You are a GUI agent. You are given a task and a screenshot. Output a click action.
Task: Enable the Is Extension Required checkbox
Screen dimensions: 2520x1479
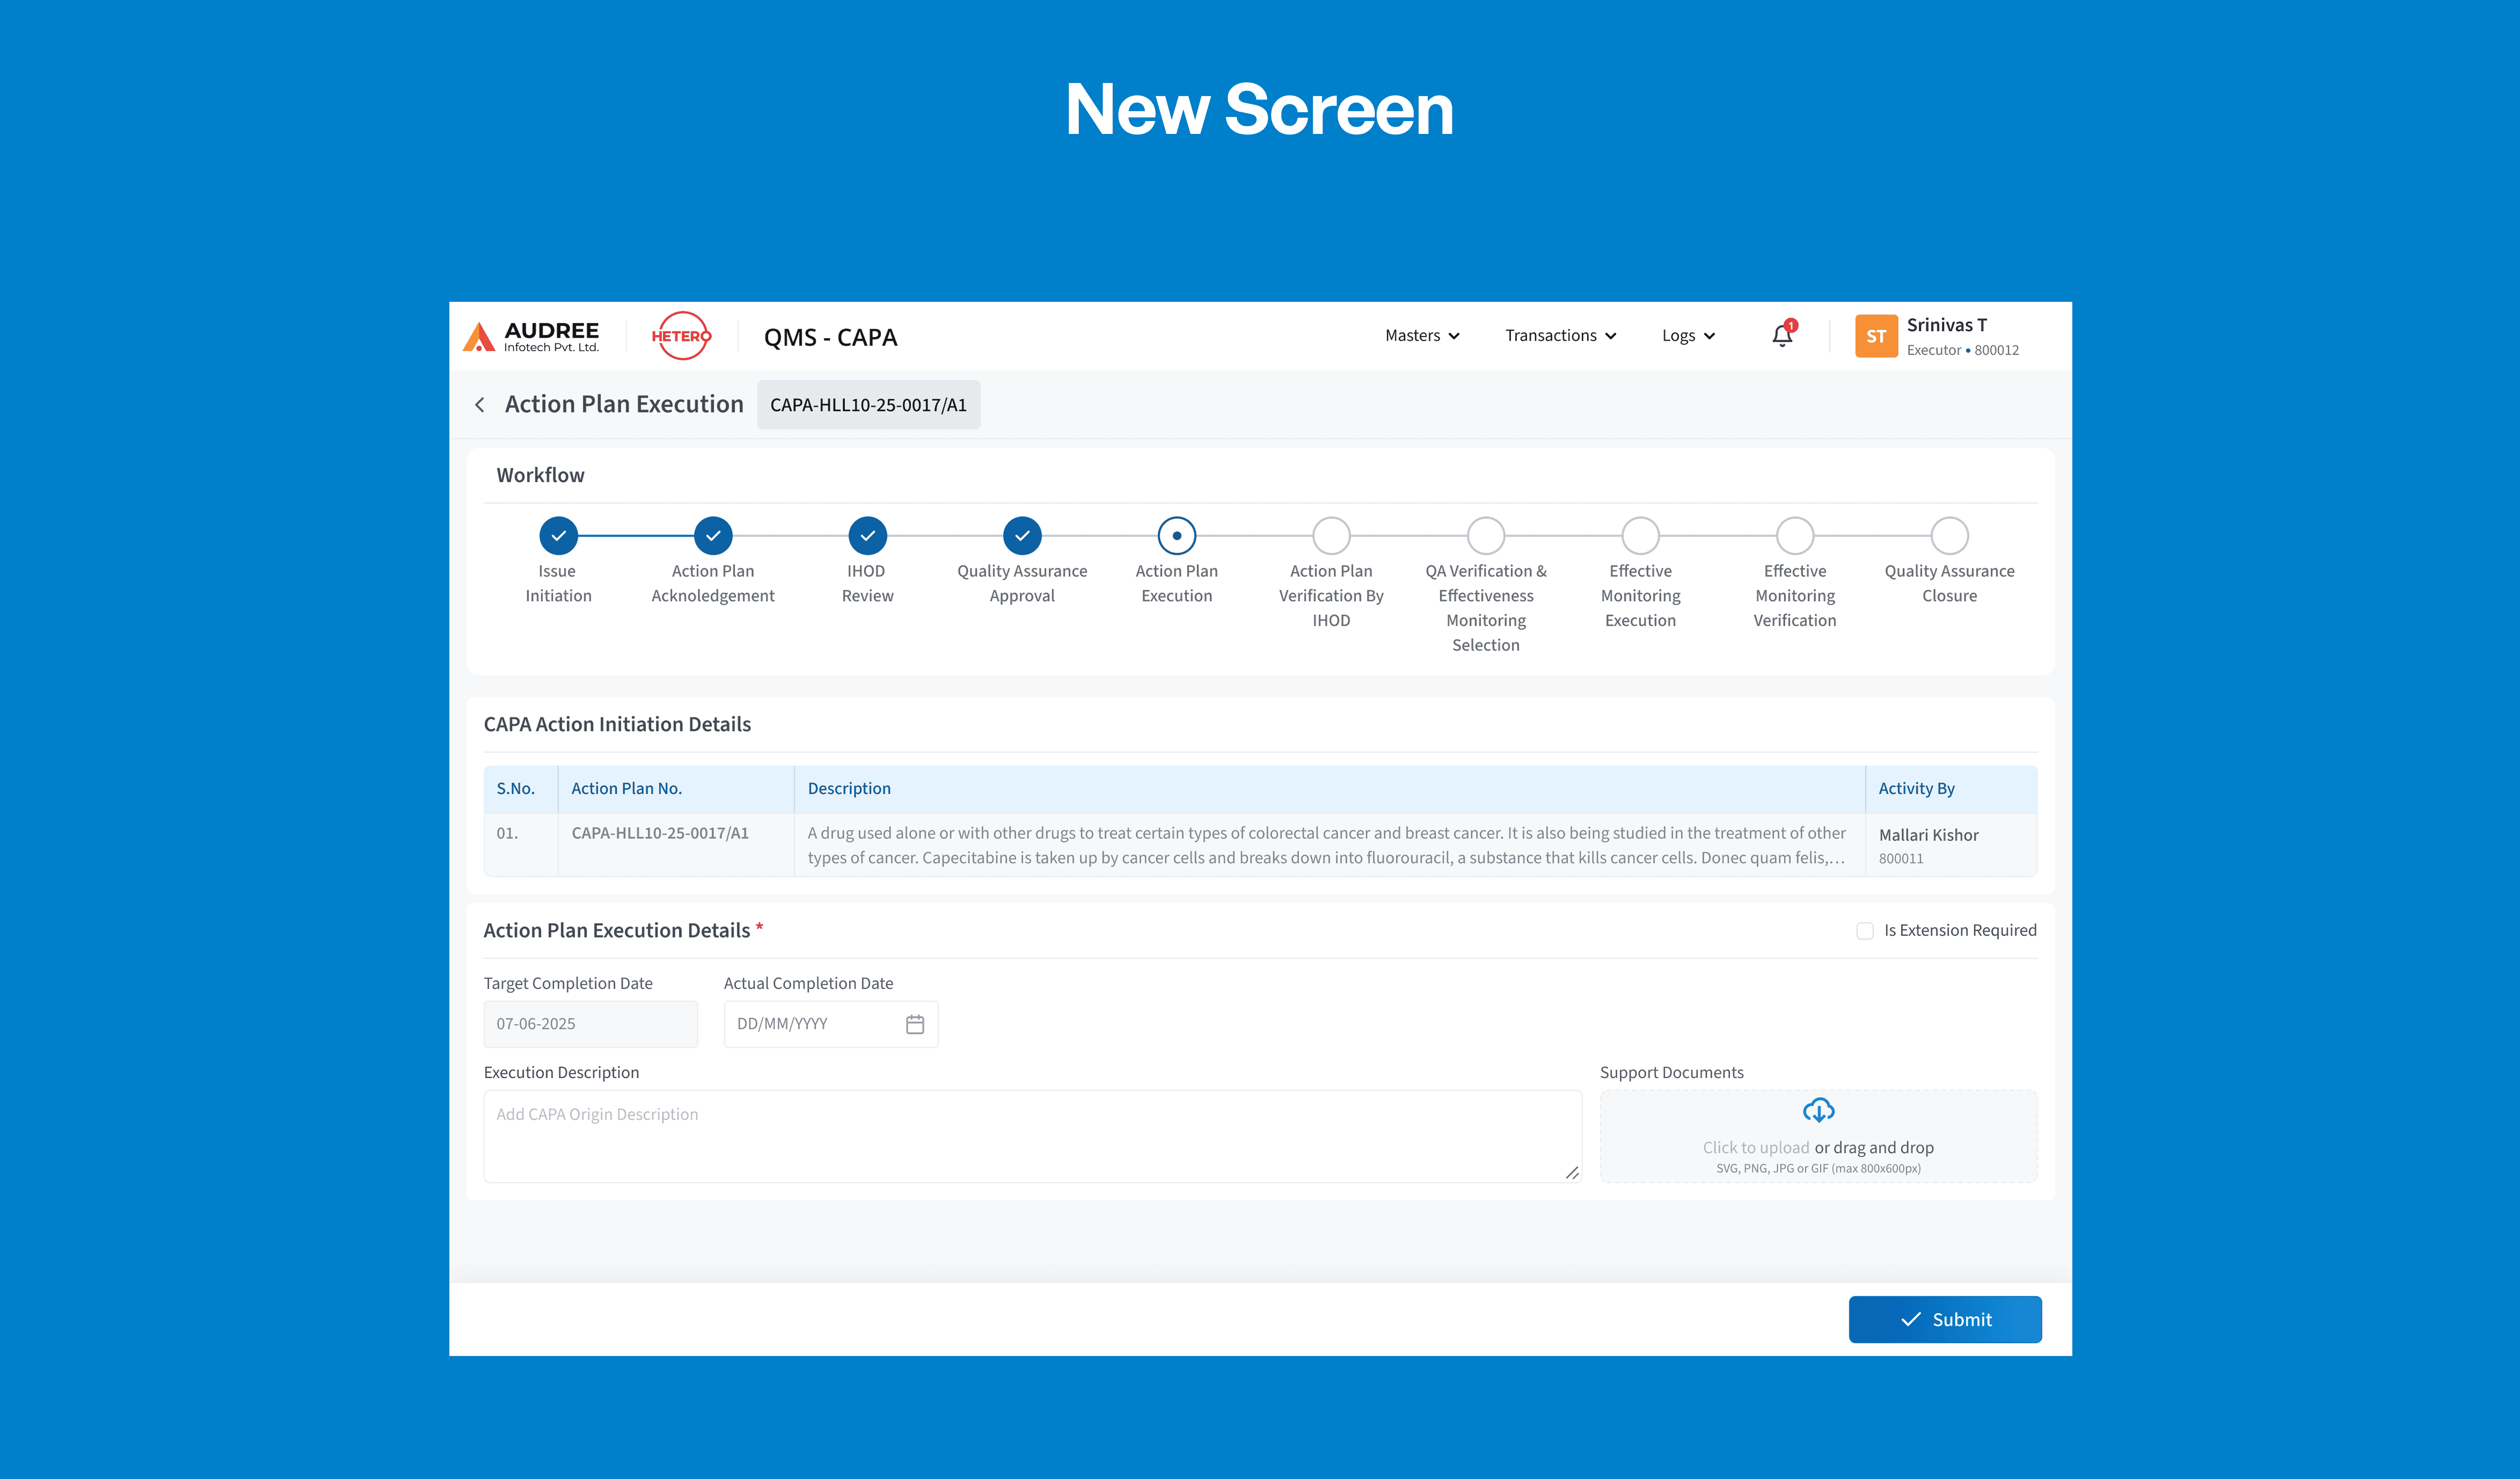1865,930
